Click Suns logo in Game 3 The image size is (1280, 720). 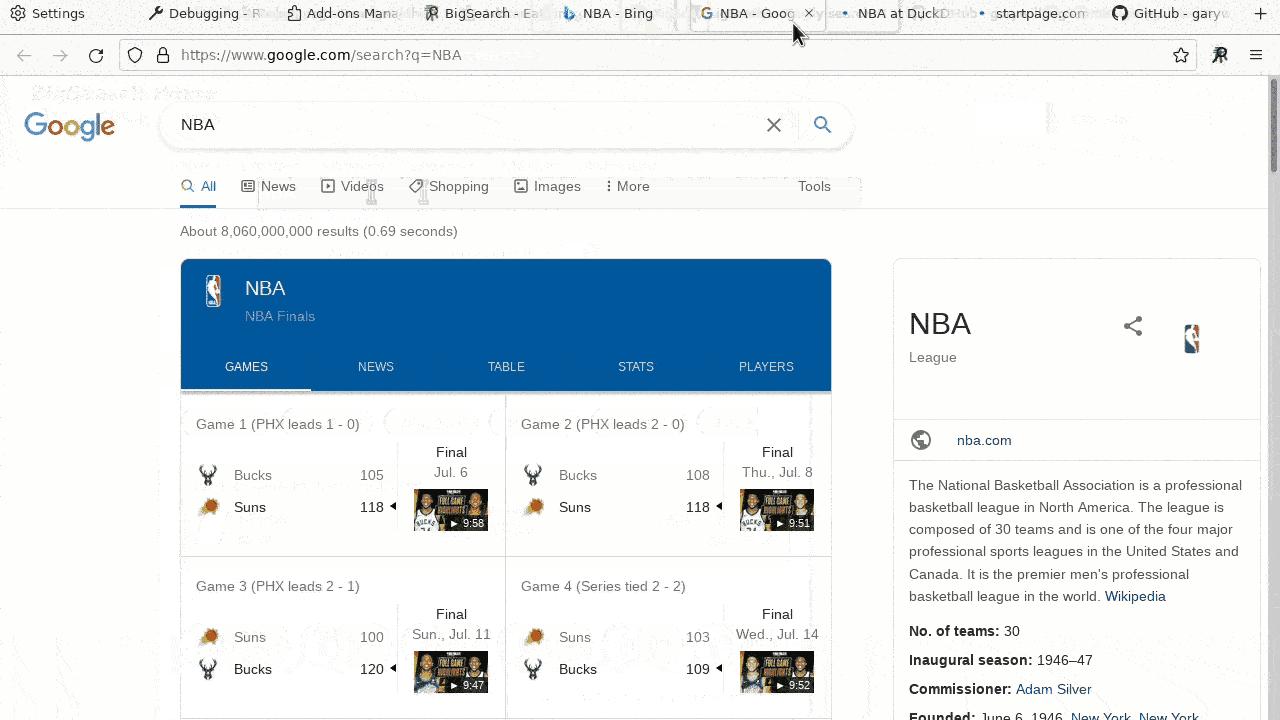click(x=209, y=637)
